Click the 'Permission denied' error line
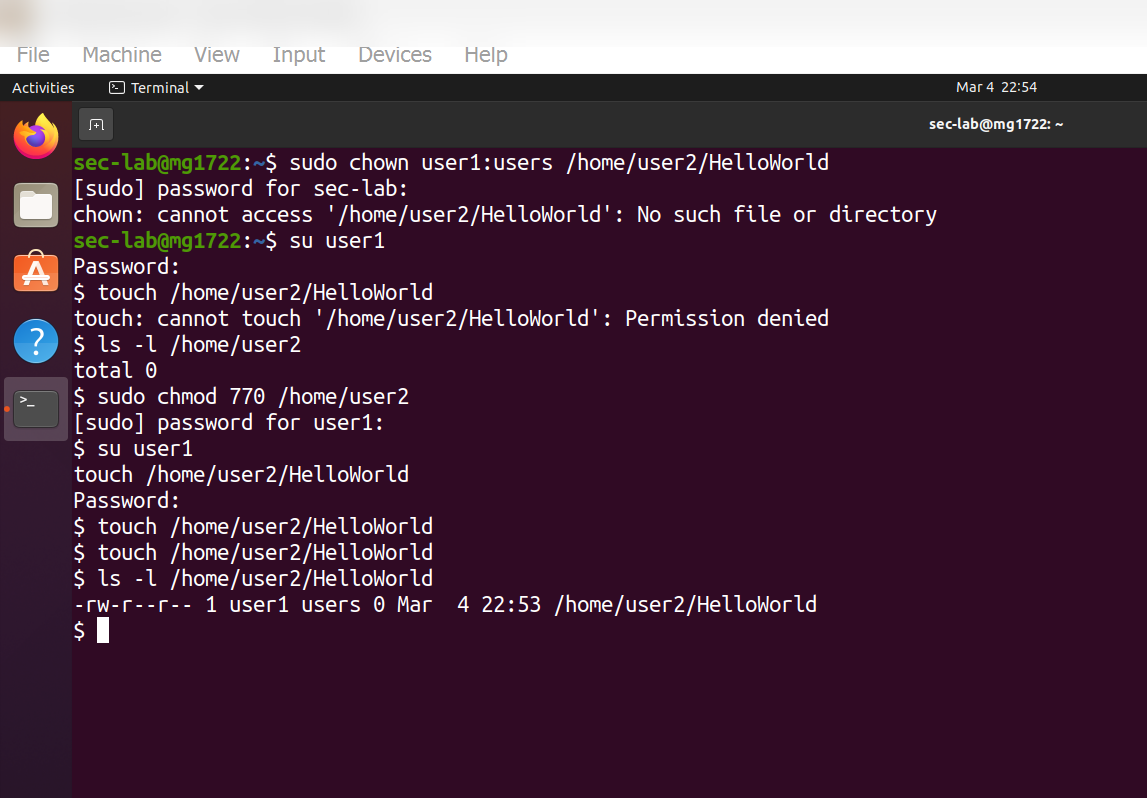The height and width of the screenshot is (798, 1147). pyautogui.click(x=451, y=318)
